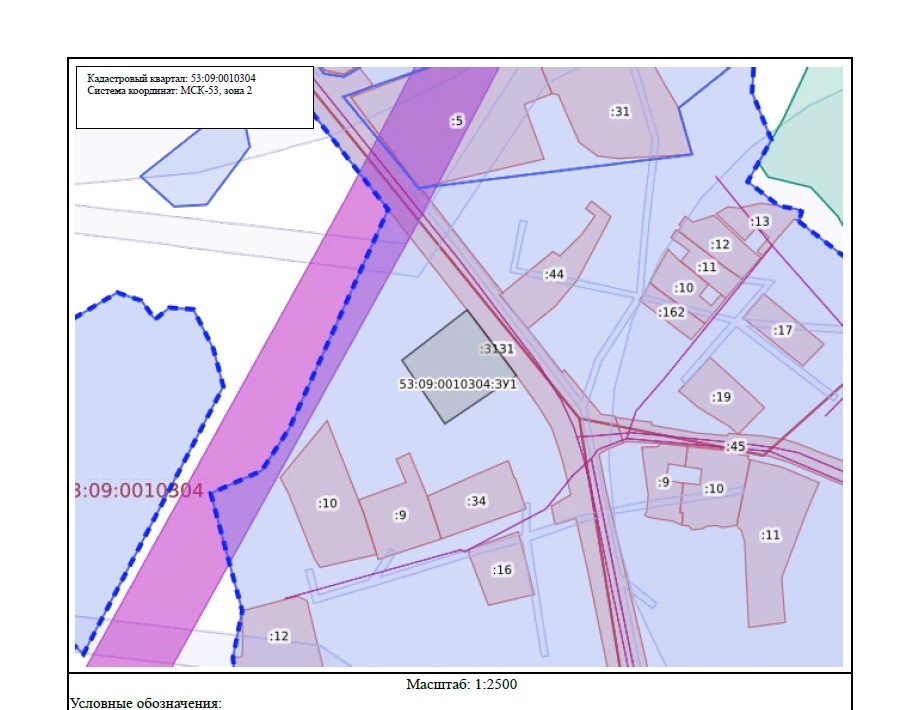
Task: Select parcel :13 in the upper right
Action: 759,221
